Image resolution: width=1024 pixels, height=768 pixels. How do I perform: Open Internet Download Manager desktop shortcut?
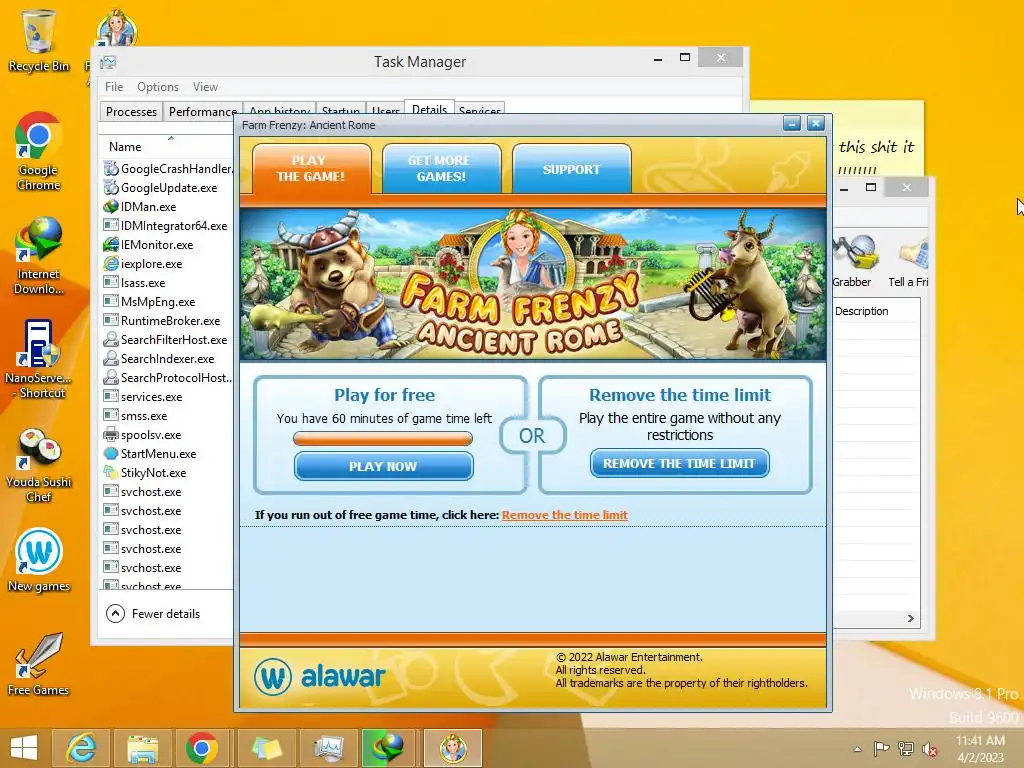point(39,256)
